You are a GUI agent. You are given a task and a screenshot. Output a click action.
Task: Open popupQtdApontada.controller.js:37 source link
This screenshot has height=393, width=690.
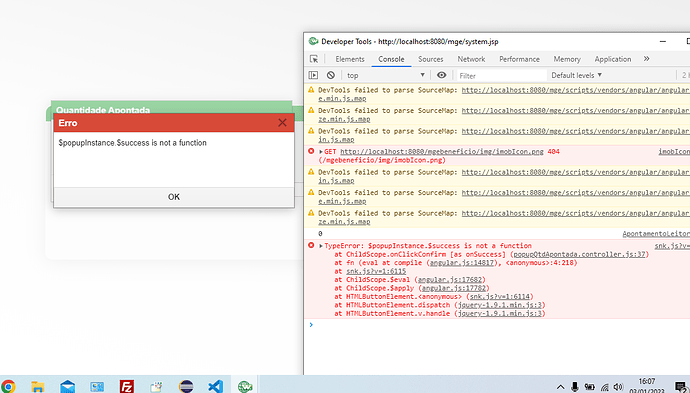[580, 254]
